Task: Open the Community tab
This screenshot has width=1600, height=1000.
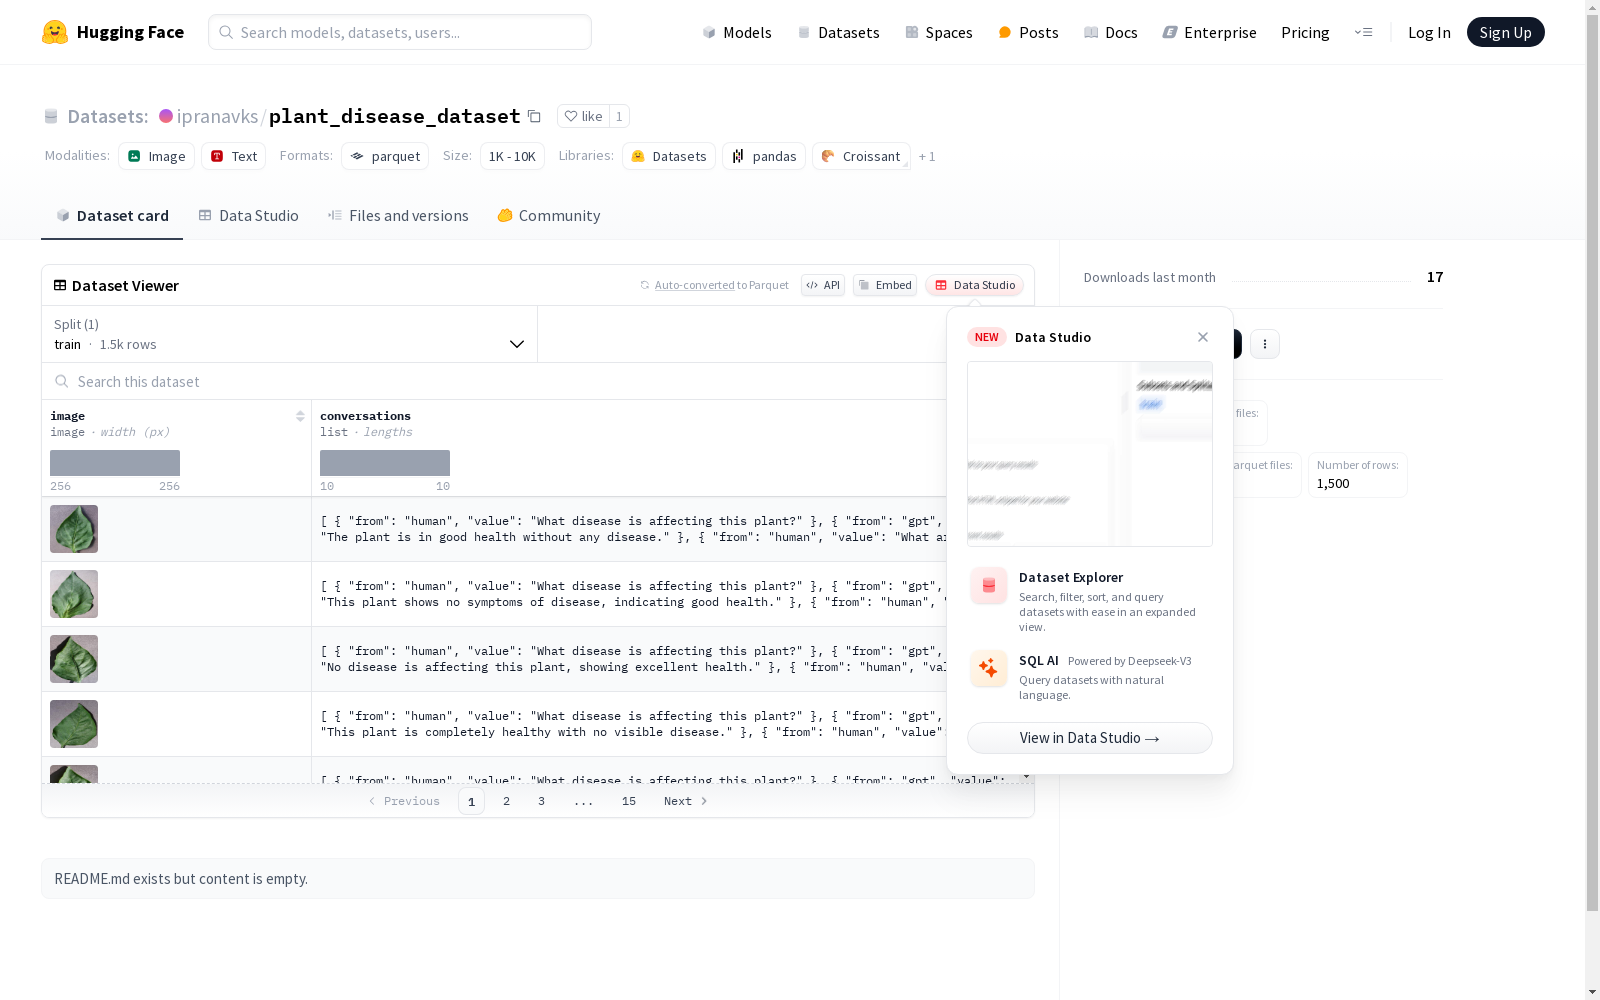Action: click(x=549, y=216)
